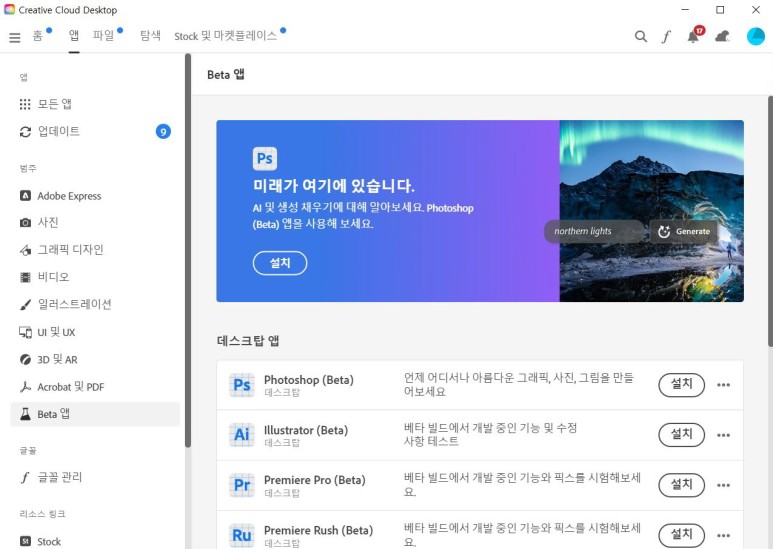Click the search magnifier icon

coord(640,36)
